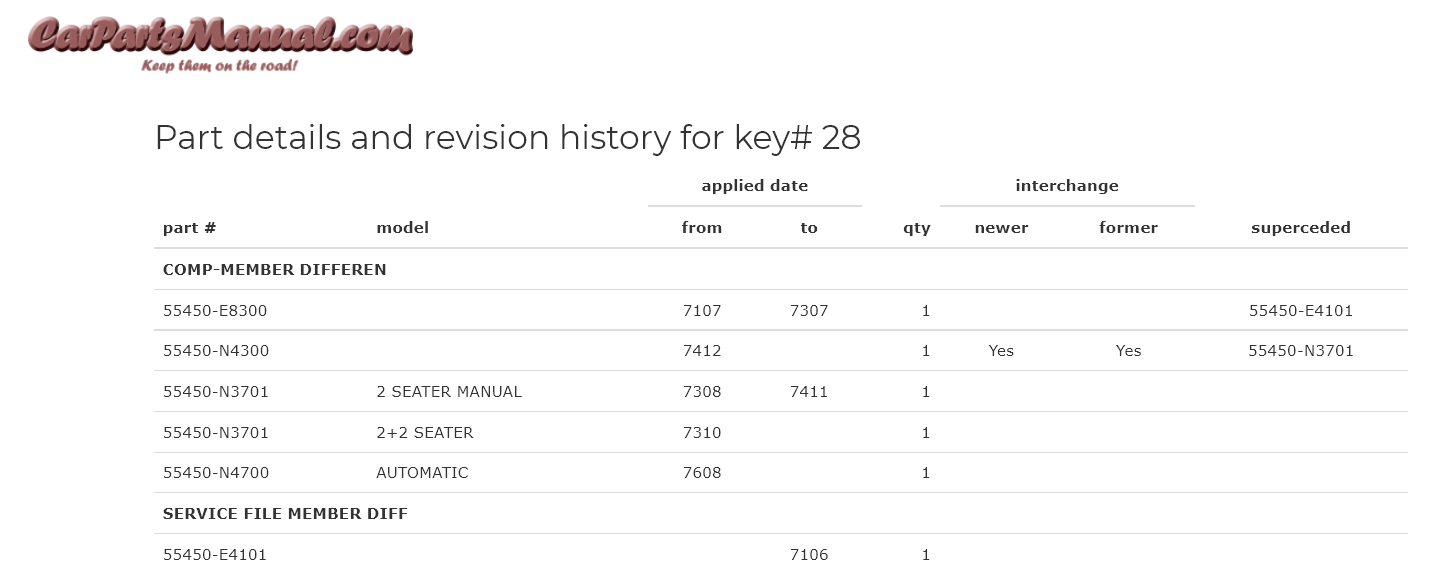Click the 'newer' interchange column header
The height and width of the screenshot is (587, 1451).
point(1001,228)
